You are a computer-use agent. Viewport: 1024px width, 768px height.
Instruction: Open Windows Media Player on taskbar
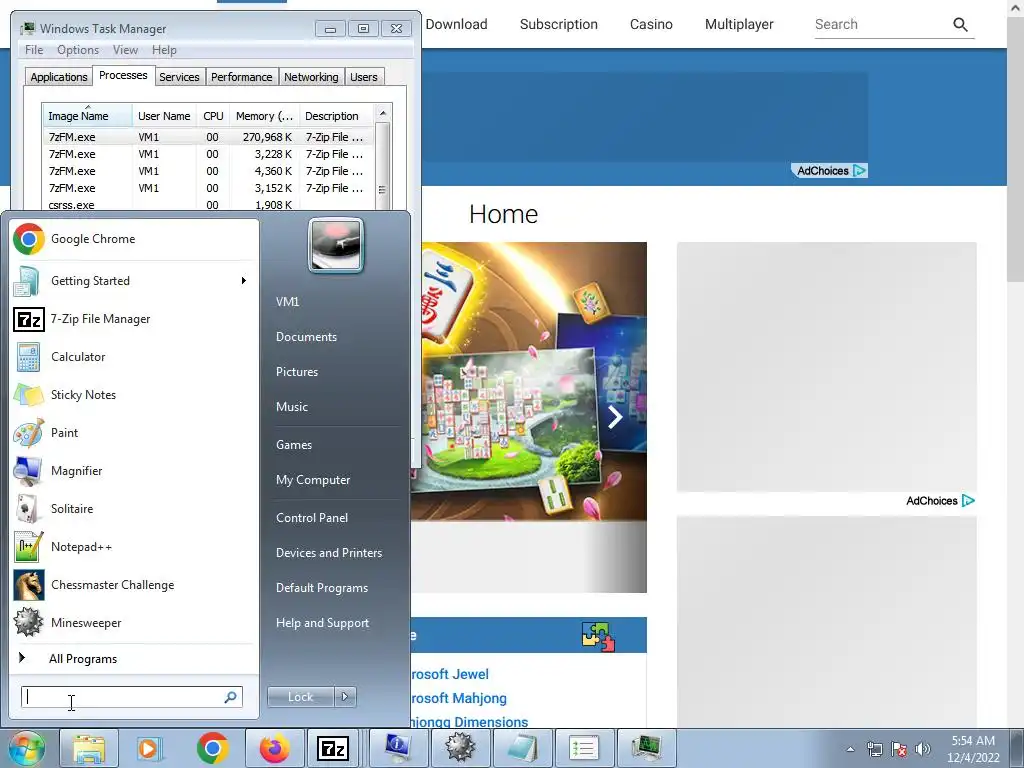click(x=150, y=748)
